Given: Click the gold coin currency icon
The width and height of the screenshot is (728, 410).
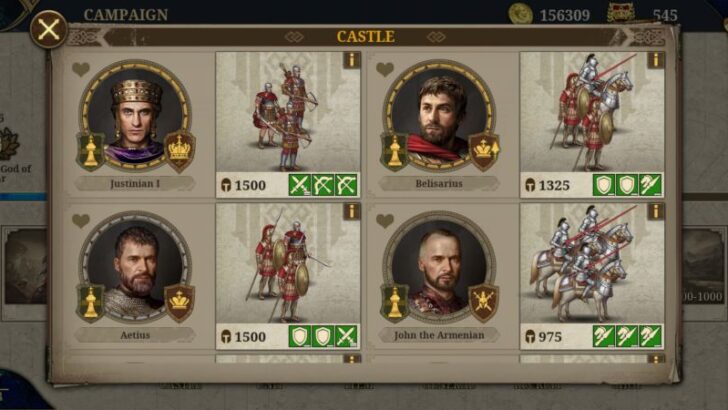Looking at the screenshot, I should [520, 14].
